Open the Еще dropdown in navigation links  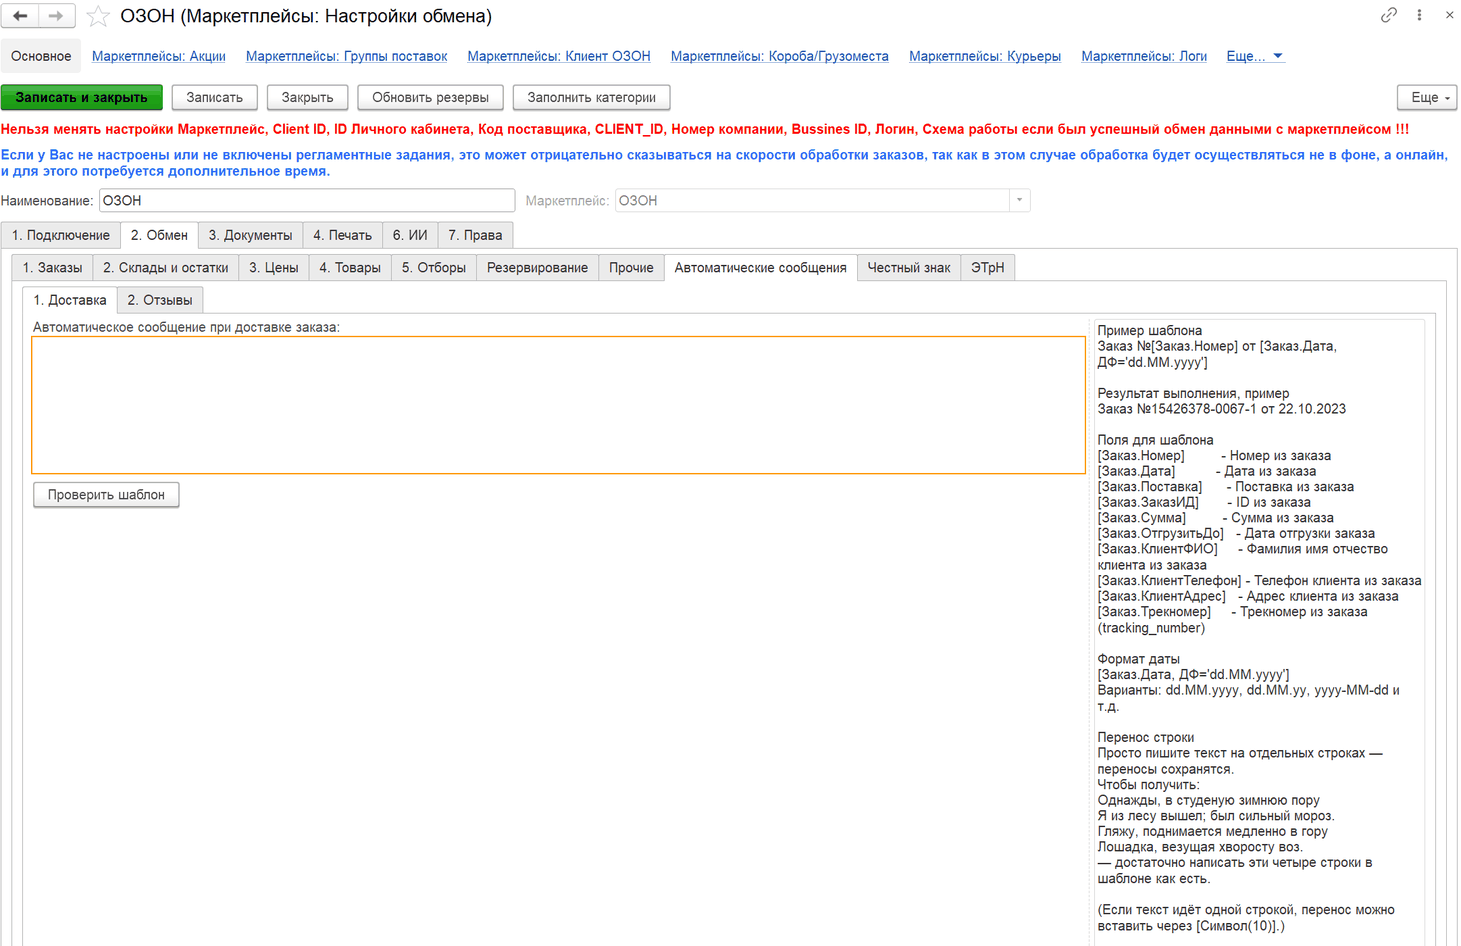coord(1254,56)
